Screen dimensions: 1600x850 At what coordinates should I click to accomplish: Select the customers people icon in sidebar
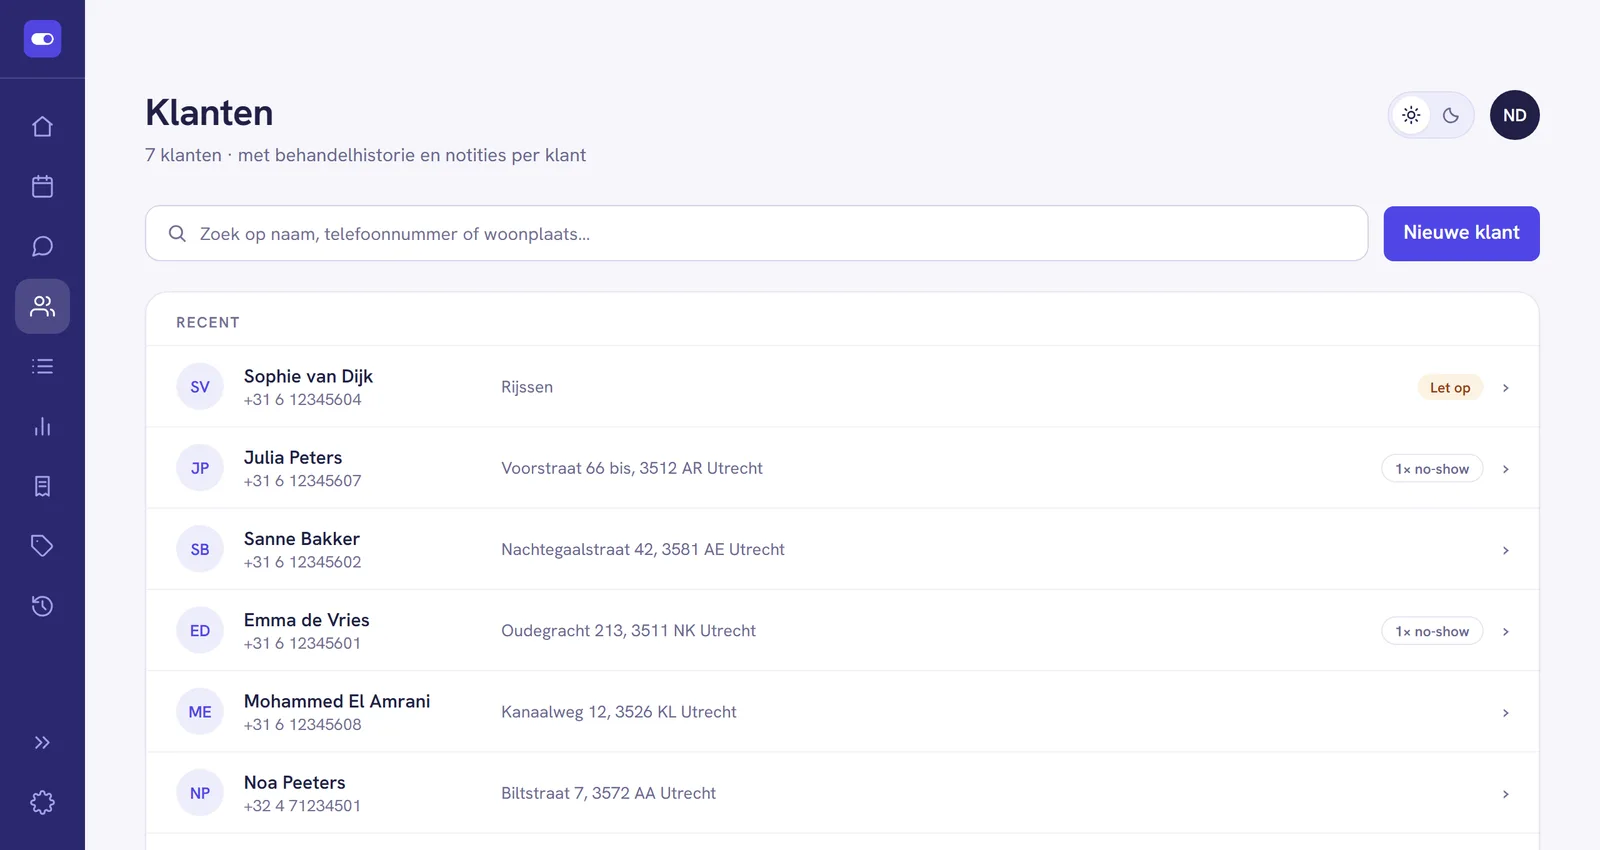point(42,306)
